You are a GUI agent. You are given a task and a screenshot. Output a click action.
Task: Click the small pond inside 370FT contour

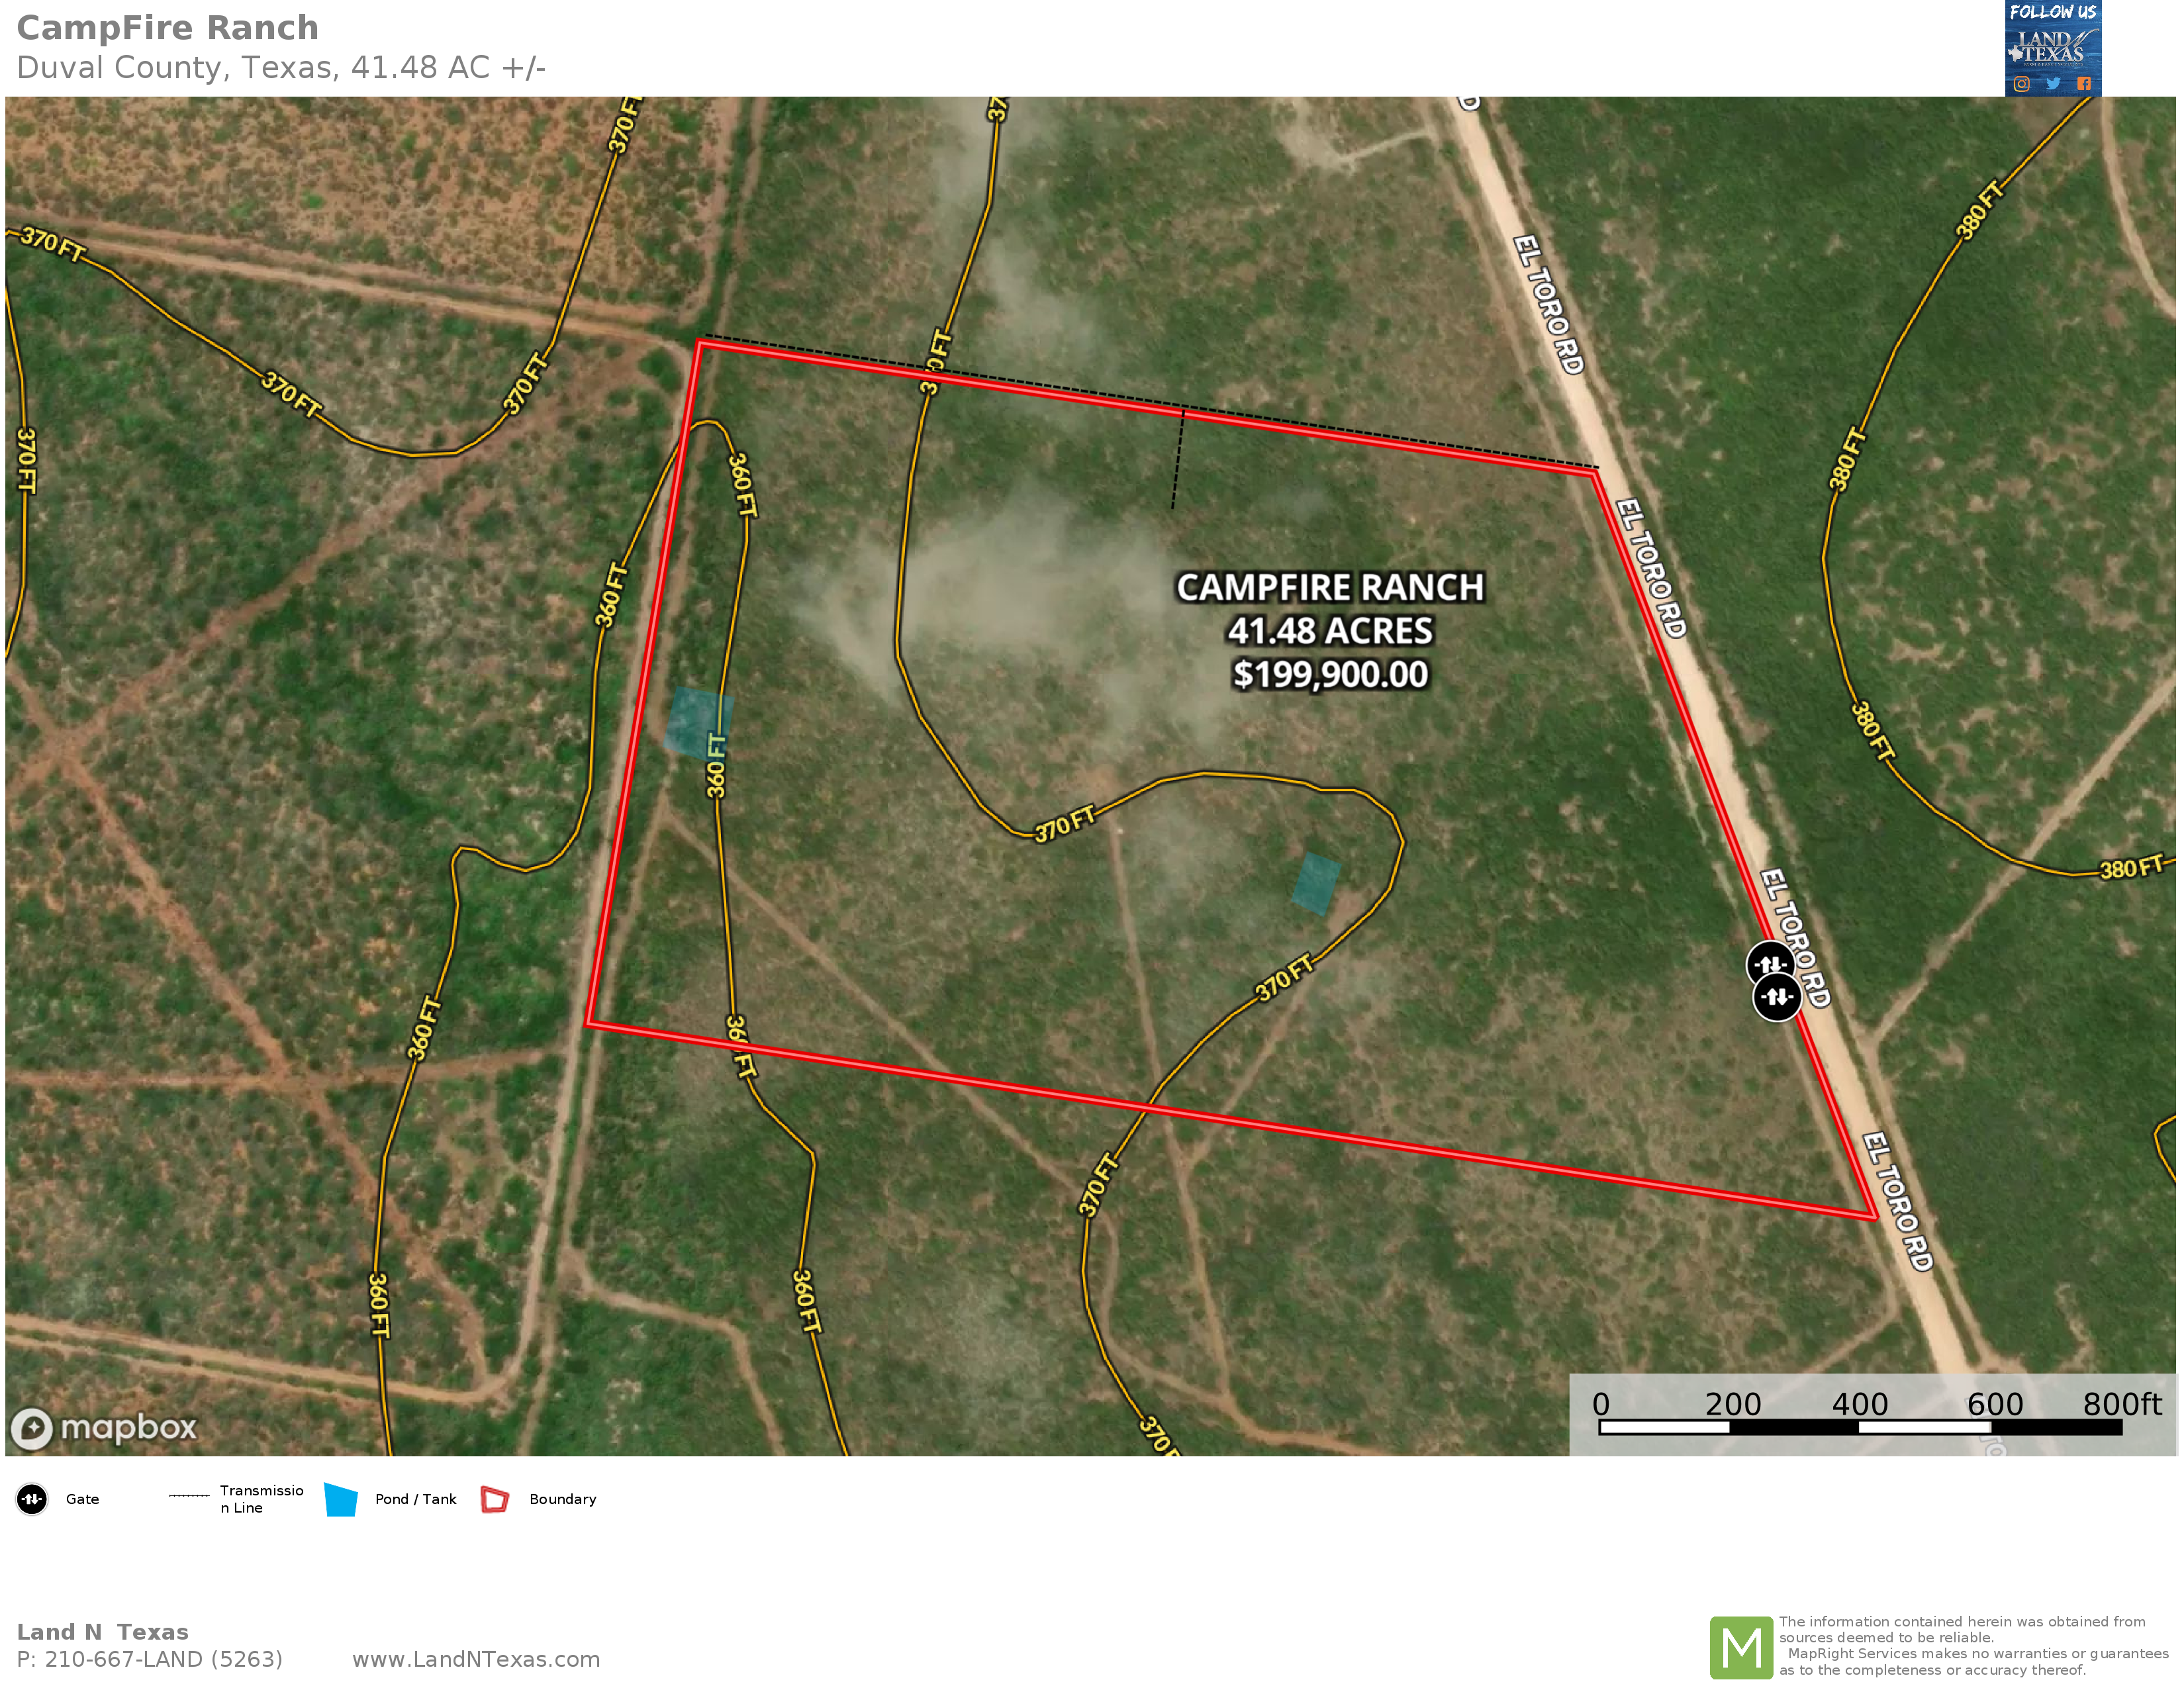coord(1315,884)
